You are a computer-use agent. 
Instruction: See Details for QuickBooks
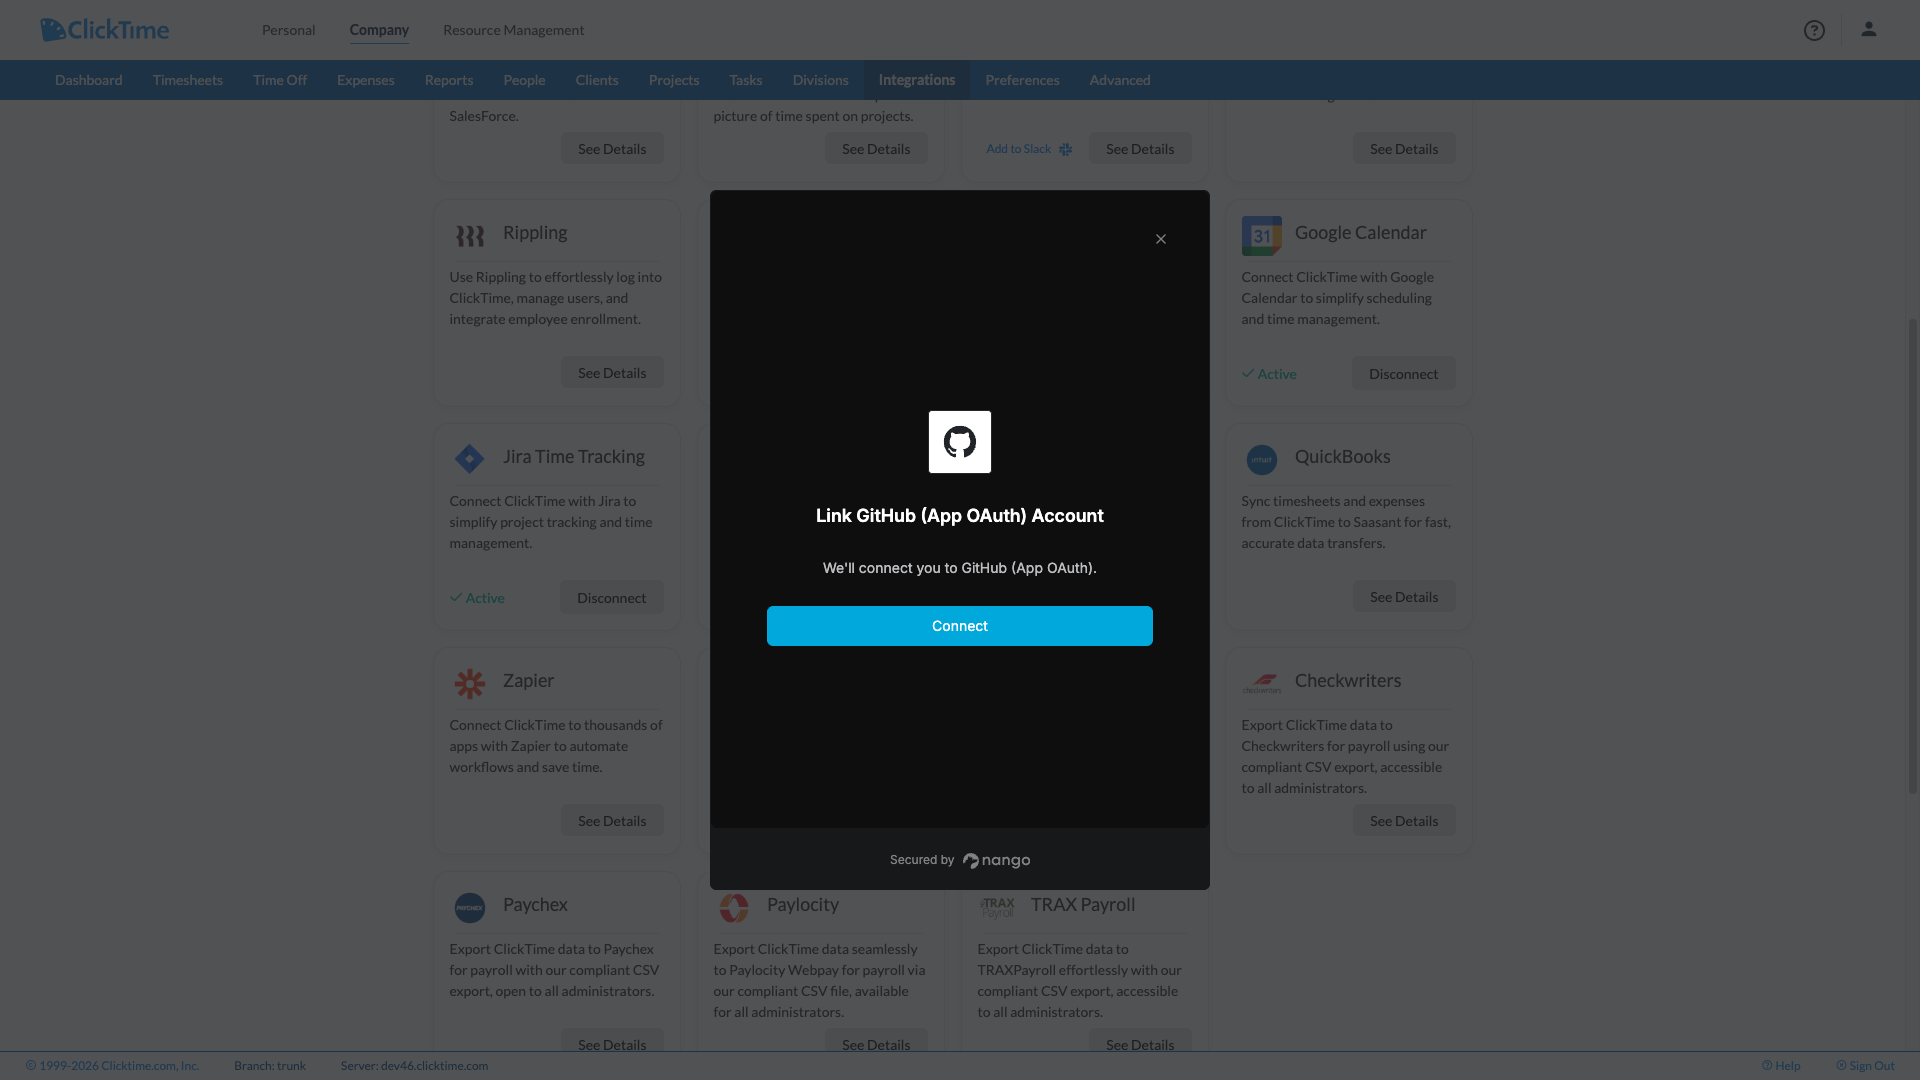pyautogui.click(x=1404, y=597)
